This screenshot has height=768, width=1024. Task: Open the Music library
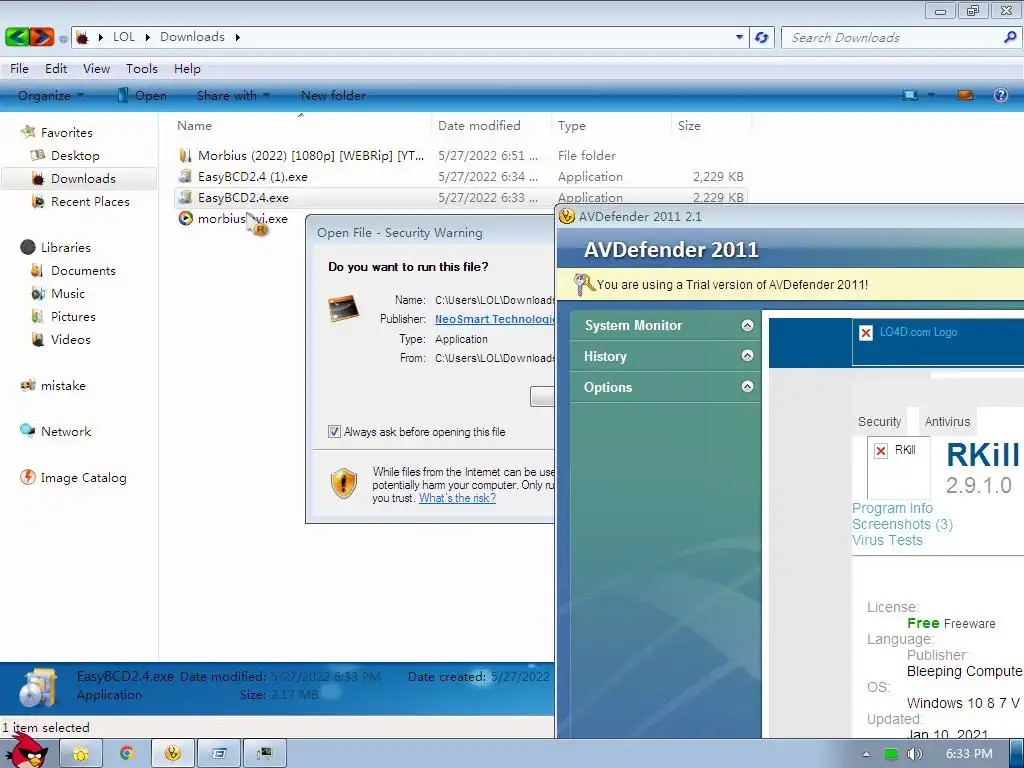pos(68,293)
